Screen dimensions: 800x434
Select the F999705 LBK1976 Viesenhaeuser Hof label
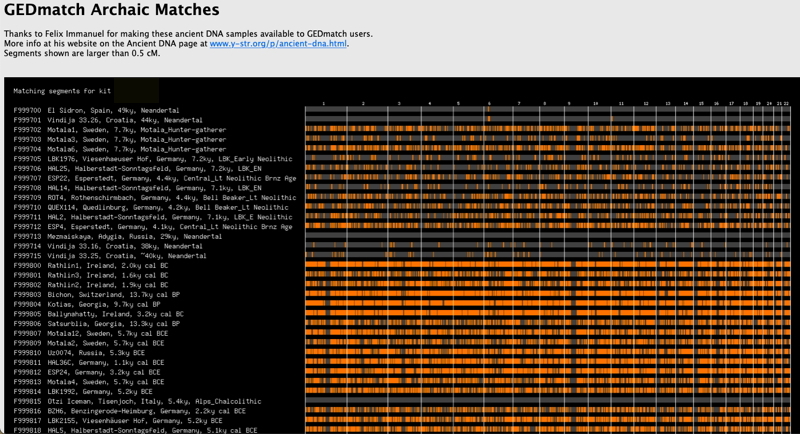[153, 159]
